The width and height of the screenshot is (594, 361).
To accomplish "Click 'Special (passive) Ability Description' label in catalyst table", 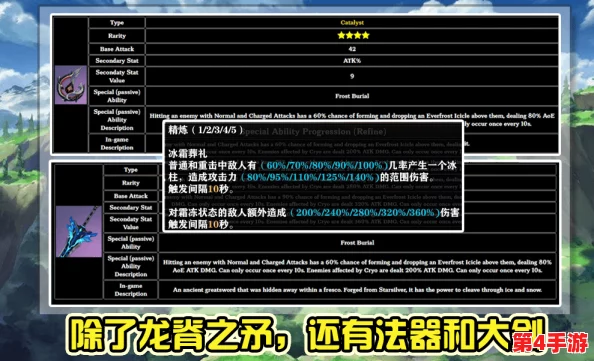I will pos(117,120).
